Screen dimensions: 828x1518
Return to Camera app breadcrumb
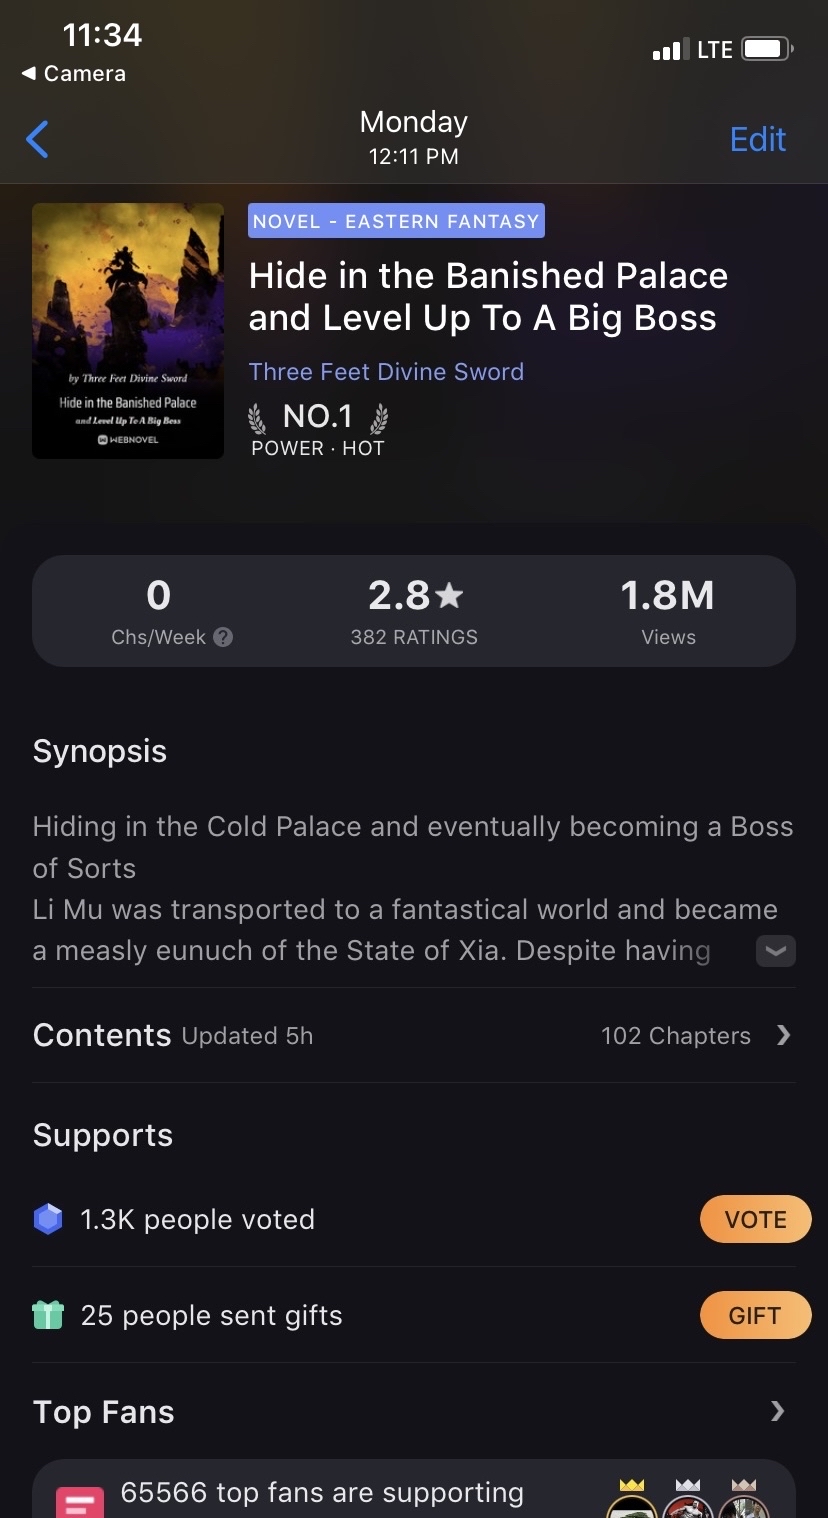click(74, 74)
